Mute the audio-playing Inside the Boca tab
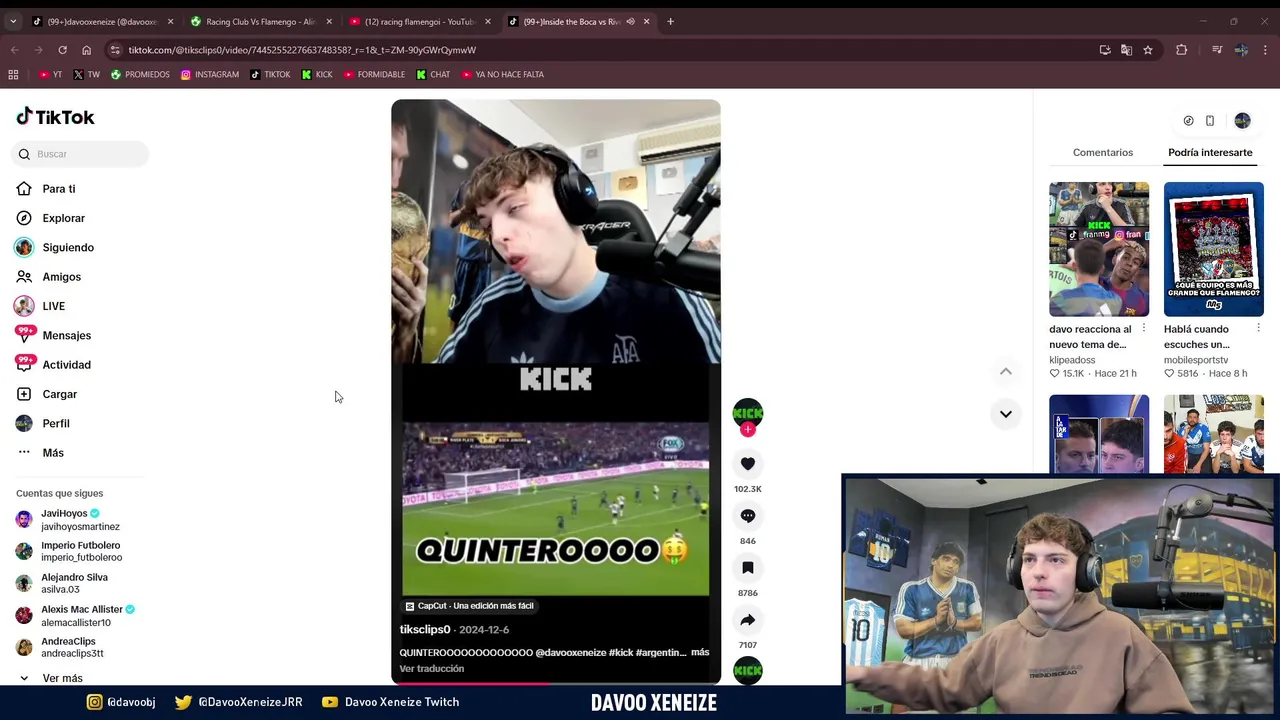Image resolution: width=1280 pixels, height=720 pixels. (x=630, y=21)
